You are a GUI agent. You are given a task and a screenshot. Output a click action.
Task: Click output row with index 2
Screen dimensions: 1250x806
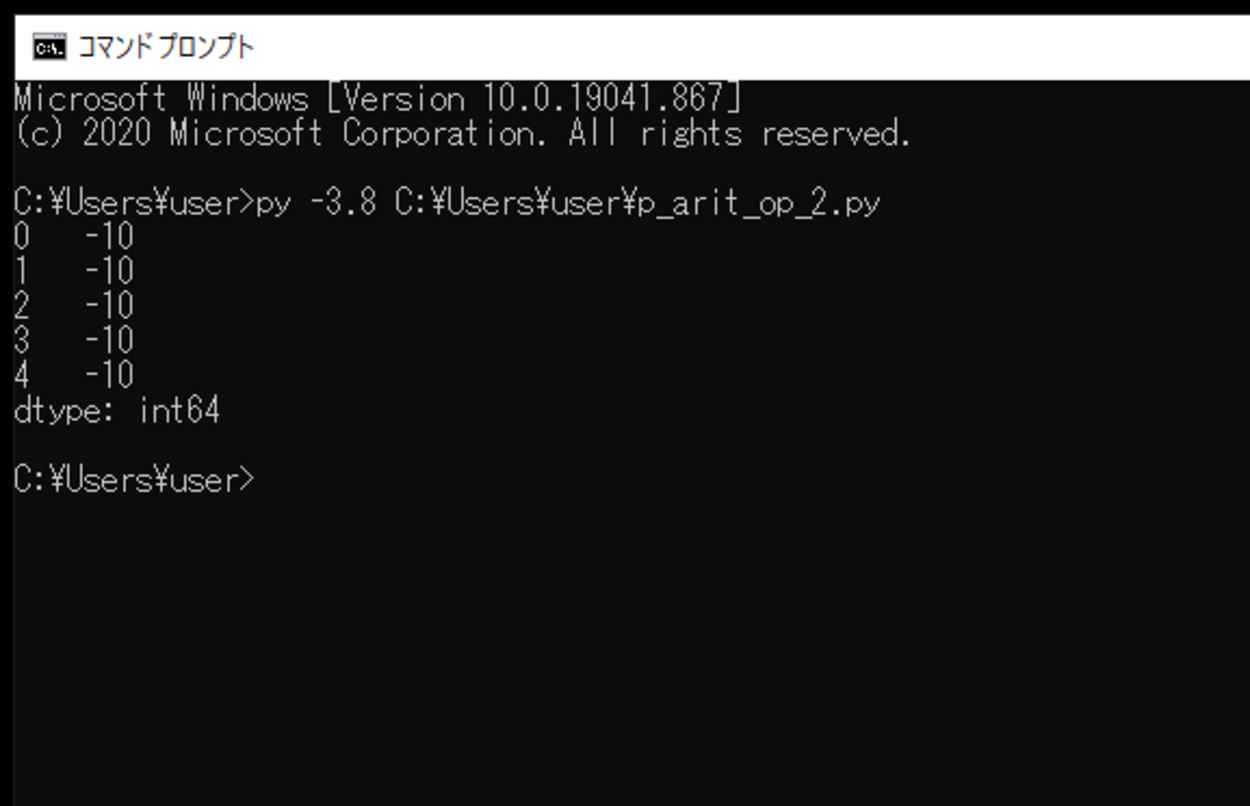[x=74, y=306]
